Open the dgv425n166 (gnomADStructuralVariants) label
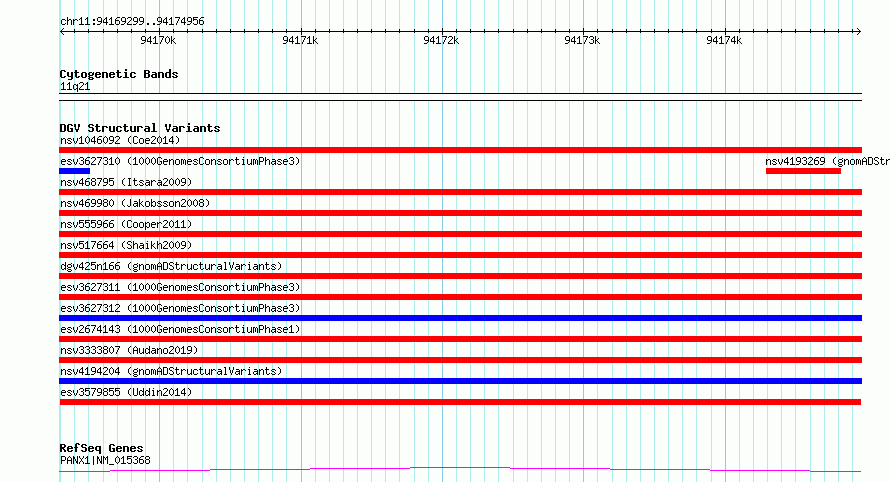Viewport: 890px width, 482px height. point(171,266)
